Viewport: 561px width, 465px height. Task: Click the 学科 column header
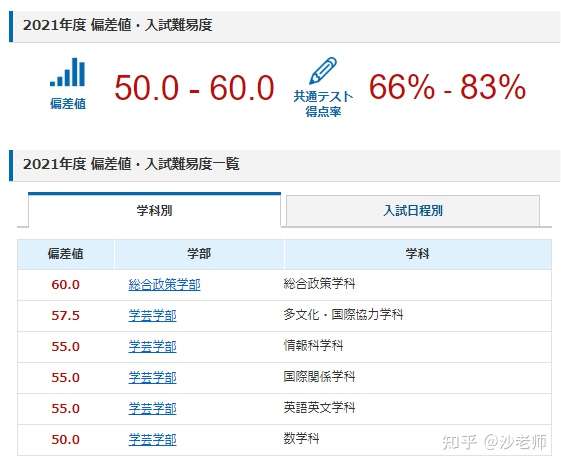tap(417, 254)
